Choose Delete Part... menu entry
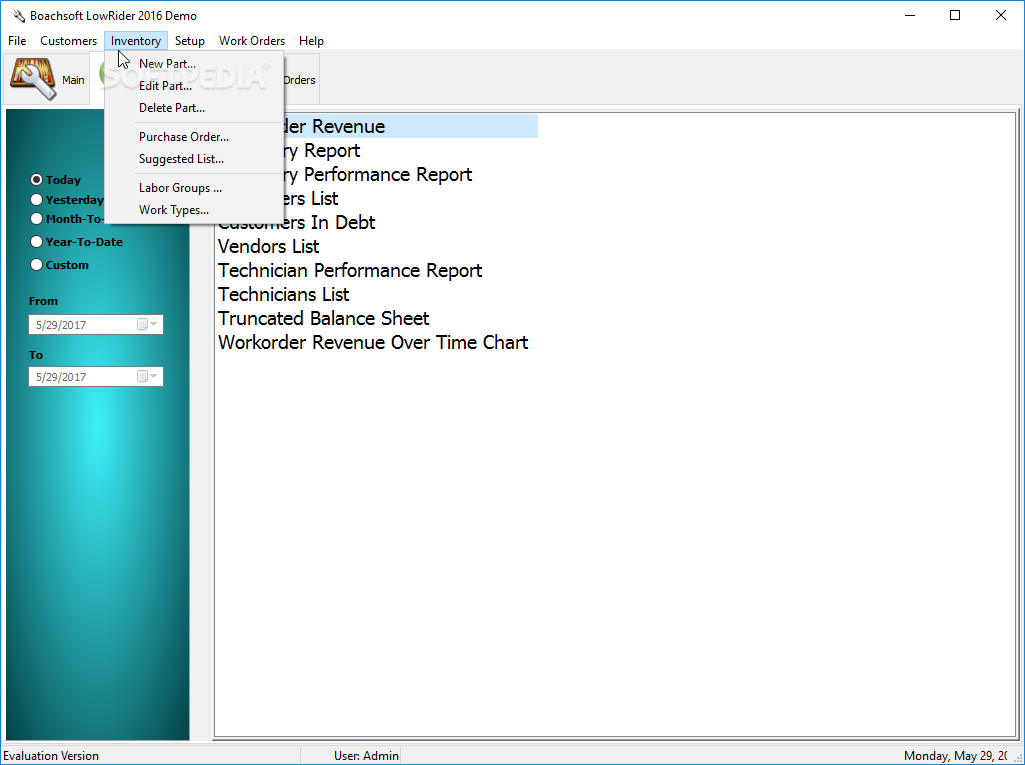 pos(194,108)
